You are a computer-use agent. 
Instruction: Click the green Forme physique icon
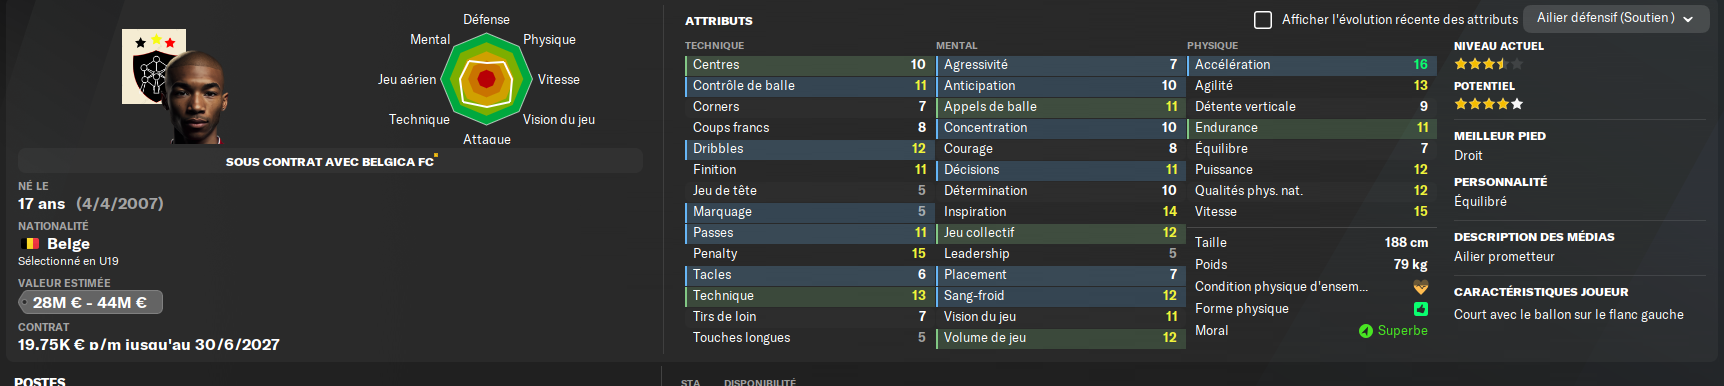click(1420, 309)
